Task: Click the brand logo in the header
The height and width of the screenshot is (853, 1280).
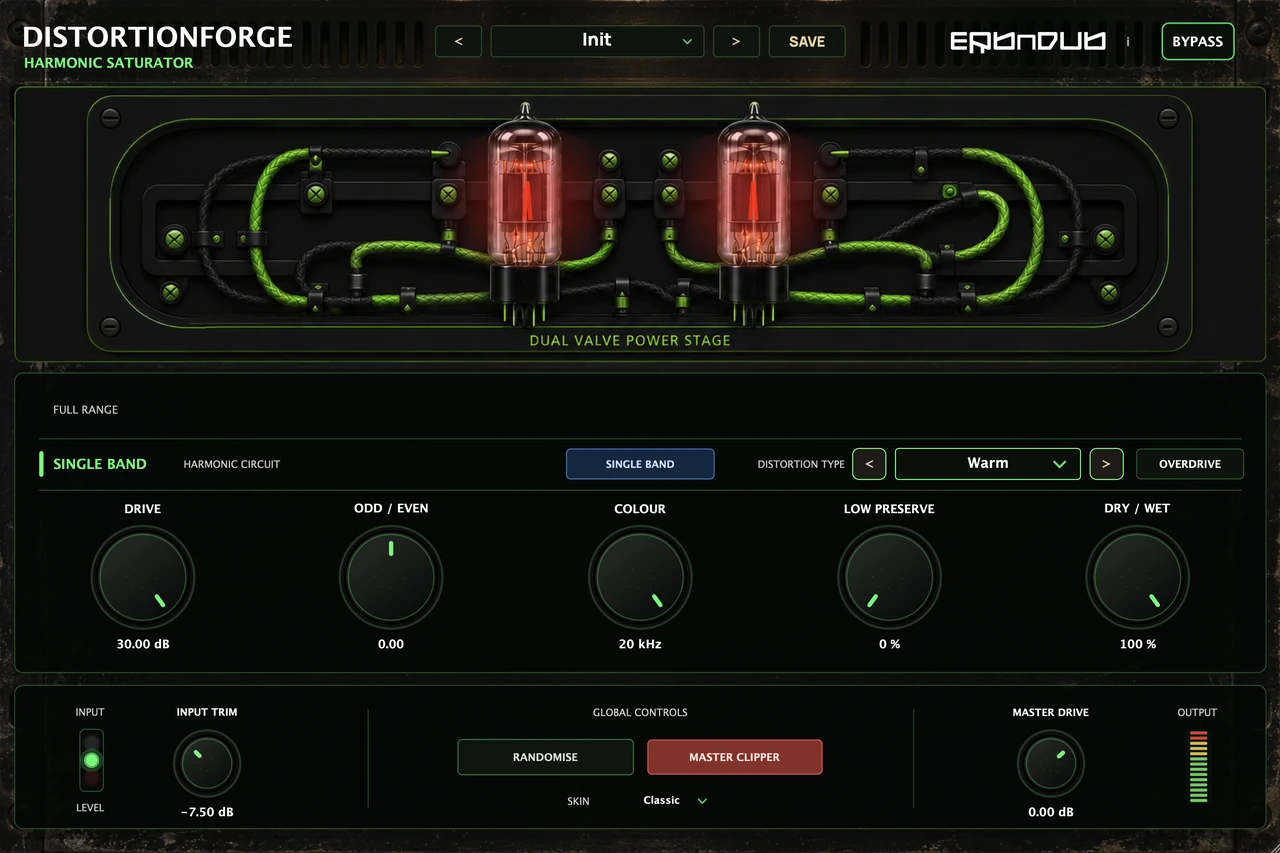Action: 1027,41
